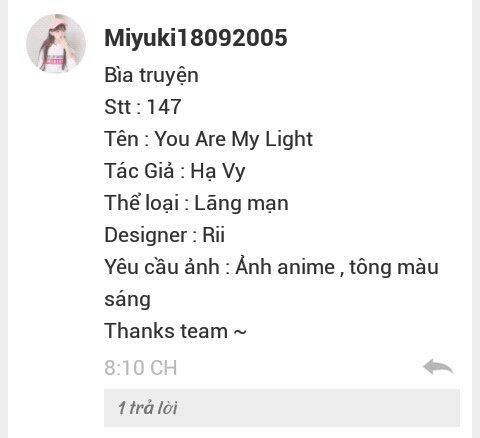
Task: Click the number 147
Action: (164, 107)
